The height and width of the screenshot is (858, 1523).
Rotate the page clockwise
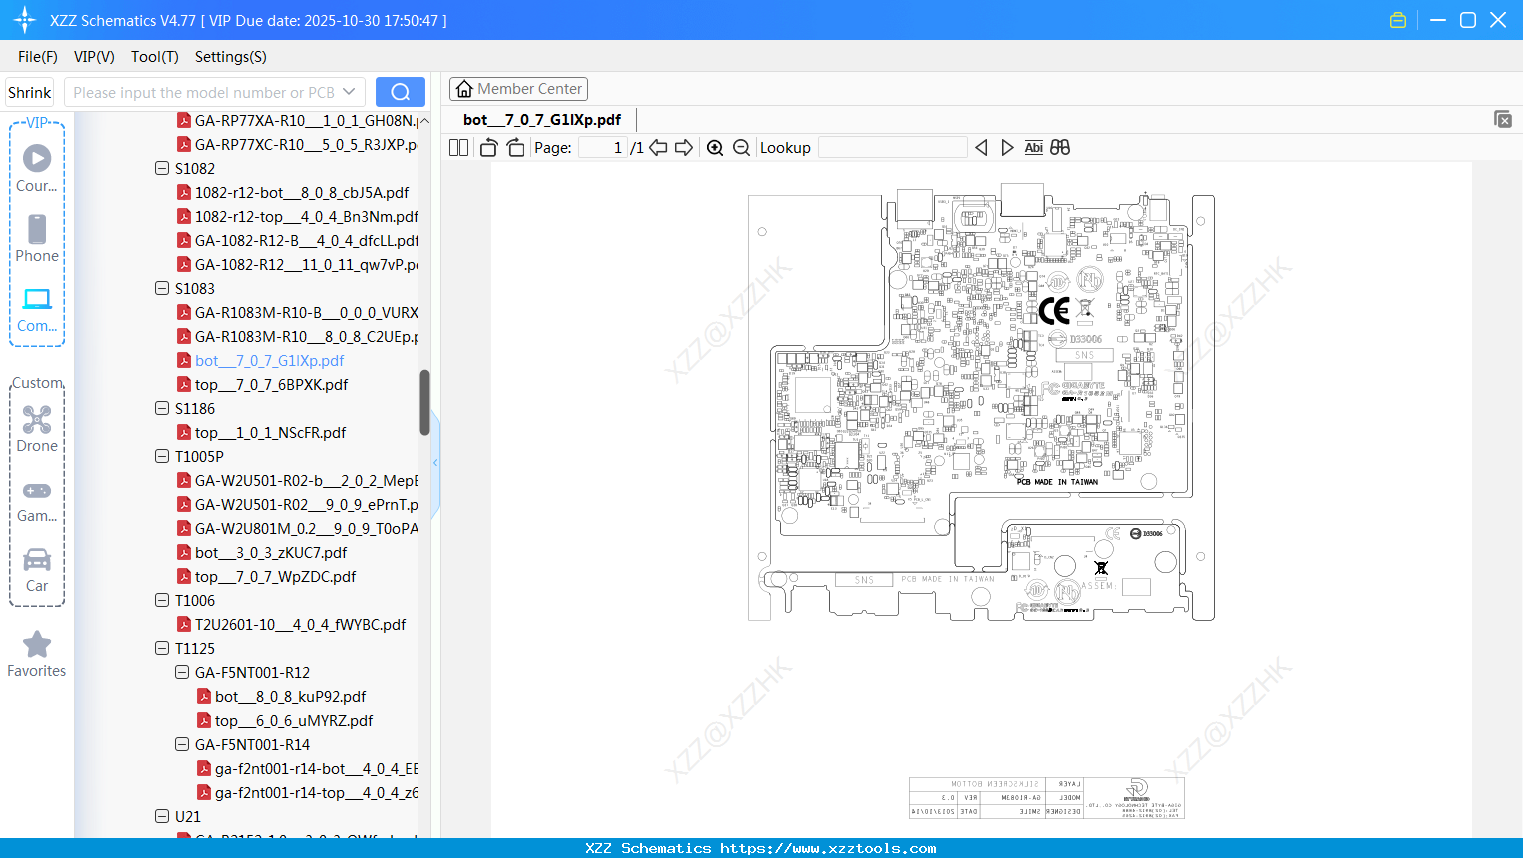pos(515,148)
